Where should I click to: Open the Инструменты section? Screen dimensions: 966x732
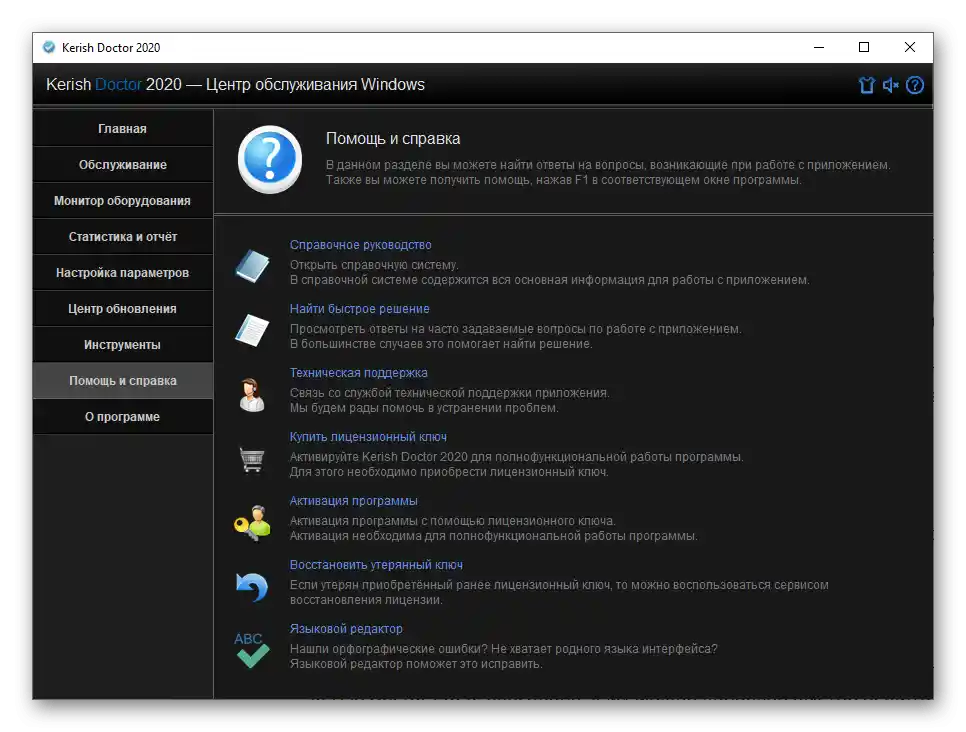pos(123,345)
